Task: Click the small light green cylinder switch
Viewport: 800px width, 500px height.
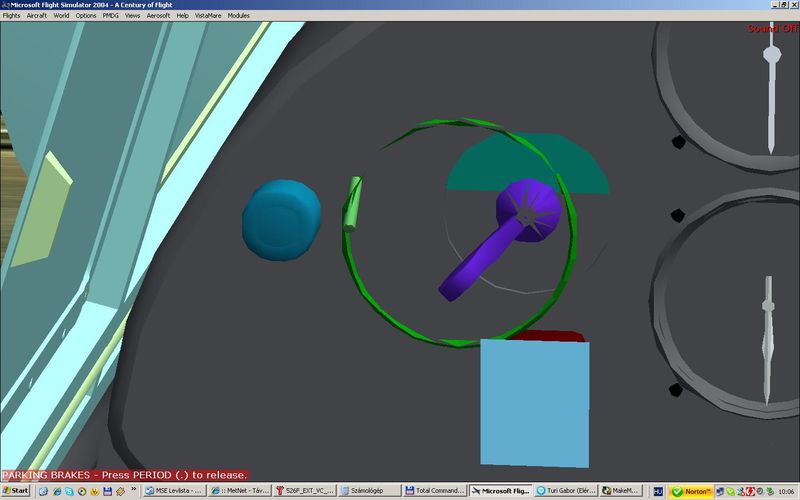Action: click(x=352, y=204)
